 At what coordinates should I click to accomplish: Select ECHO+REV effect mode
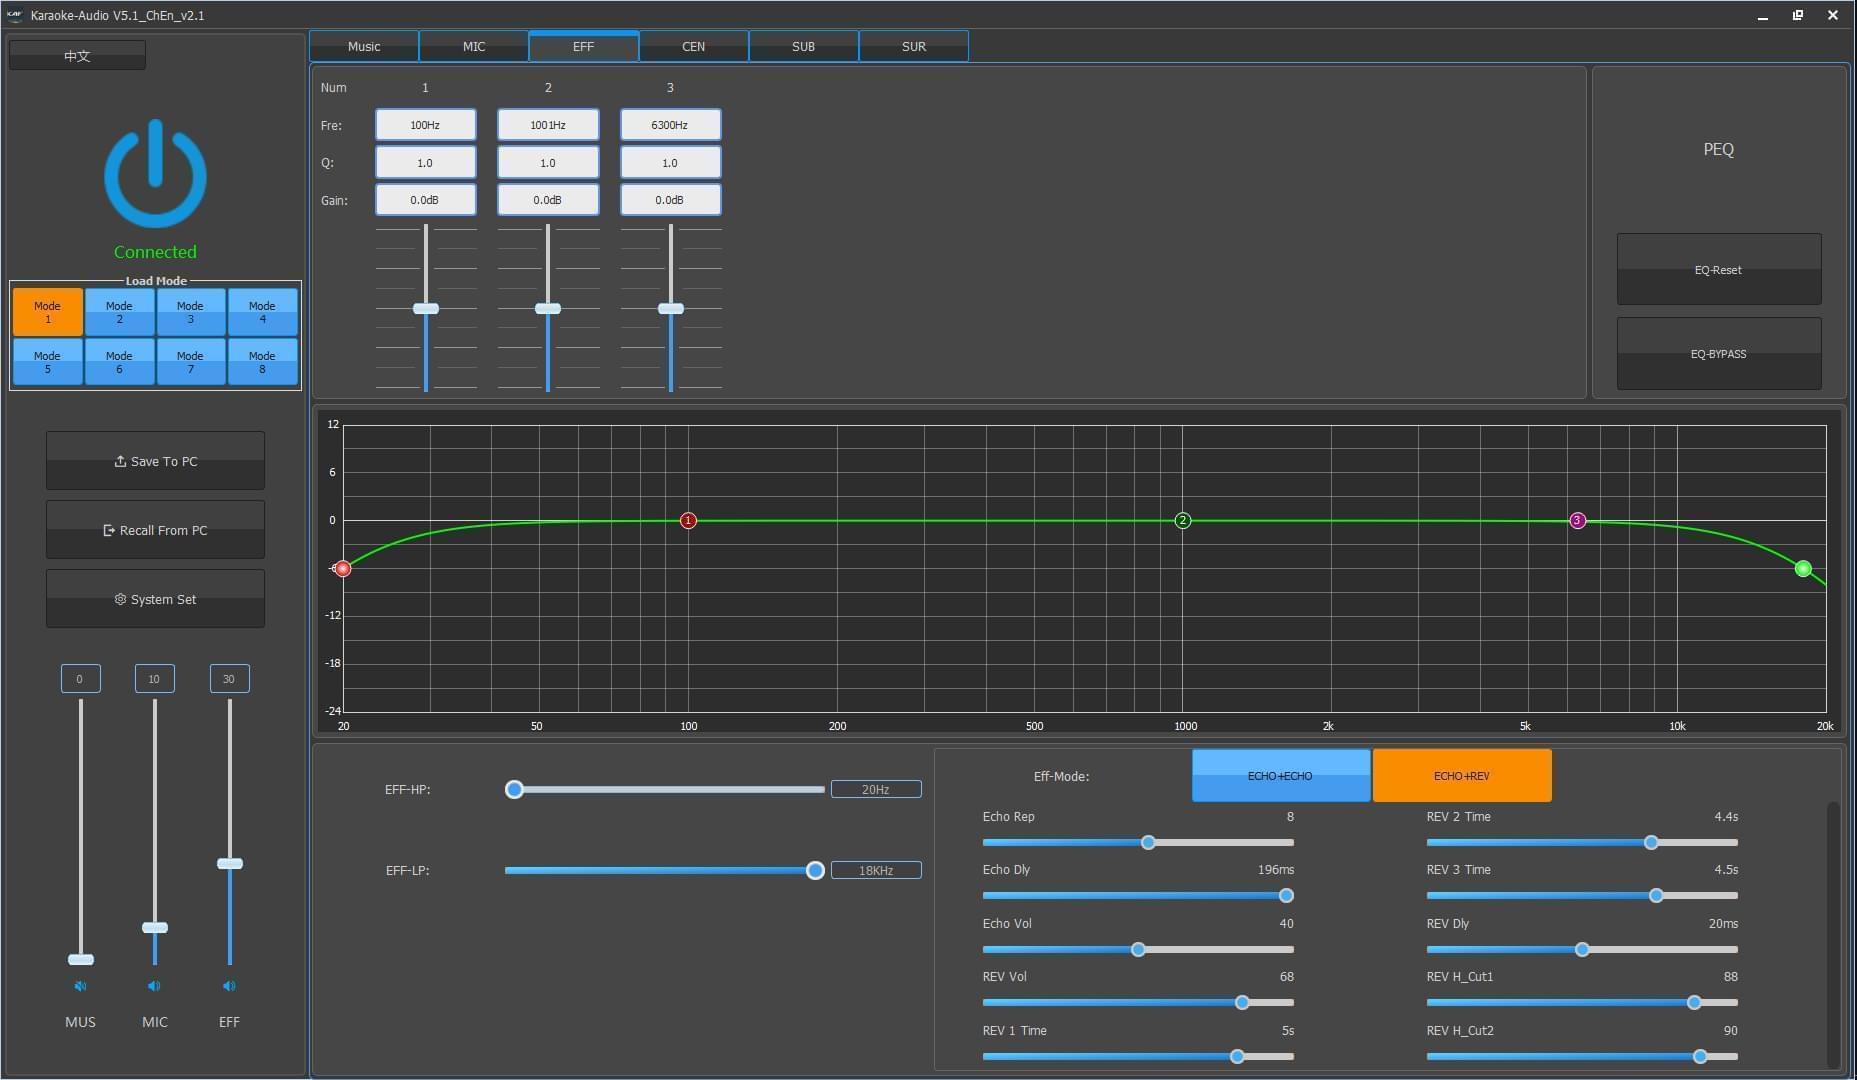tap(1461, 776)
